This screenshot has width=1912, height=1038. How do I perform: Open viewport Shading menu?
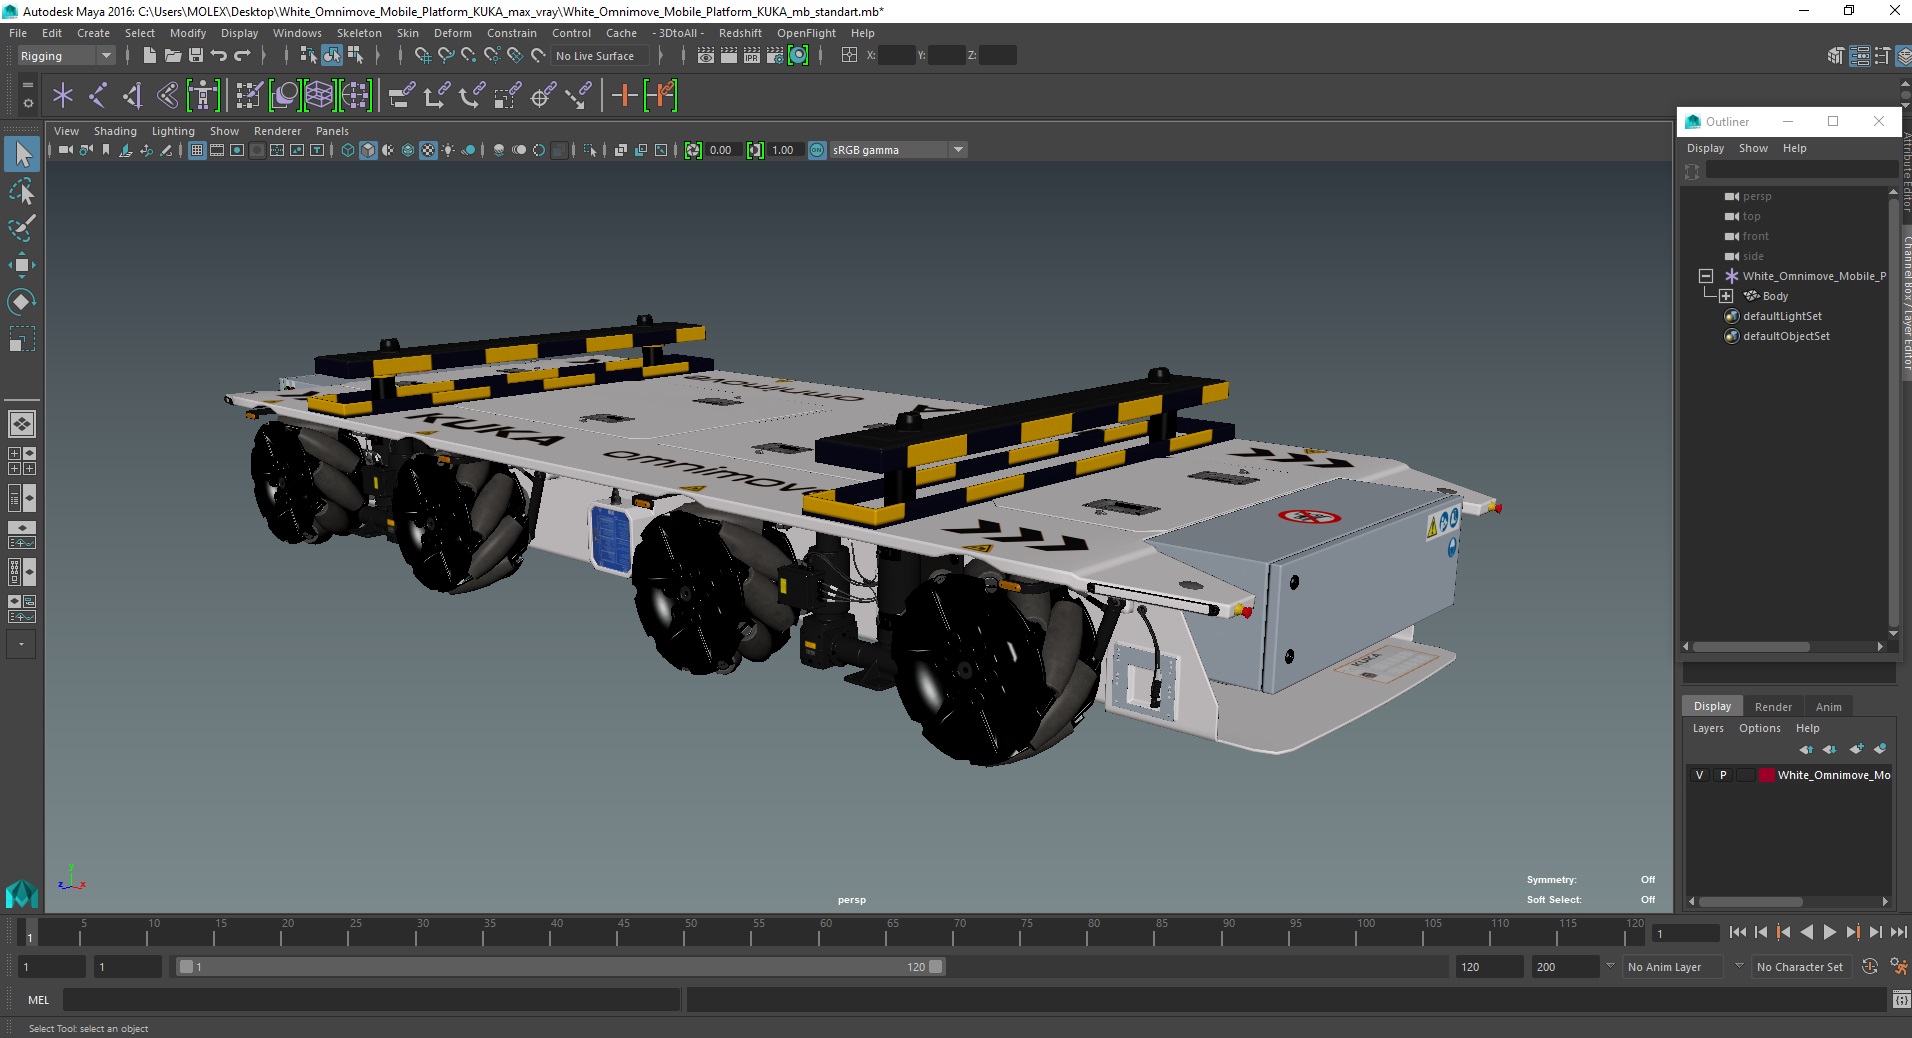[115, 131]
